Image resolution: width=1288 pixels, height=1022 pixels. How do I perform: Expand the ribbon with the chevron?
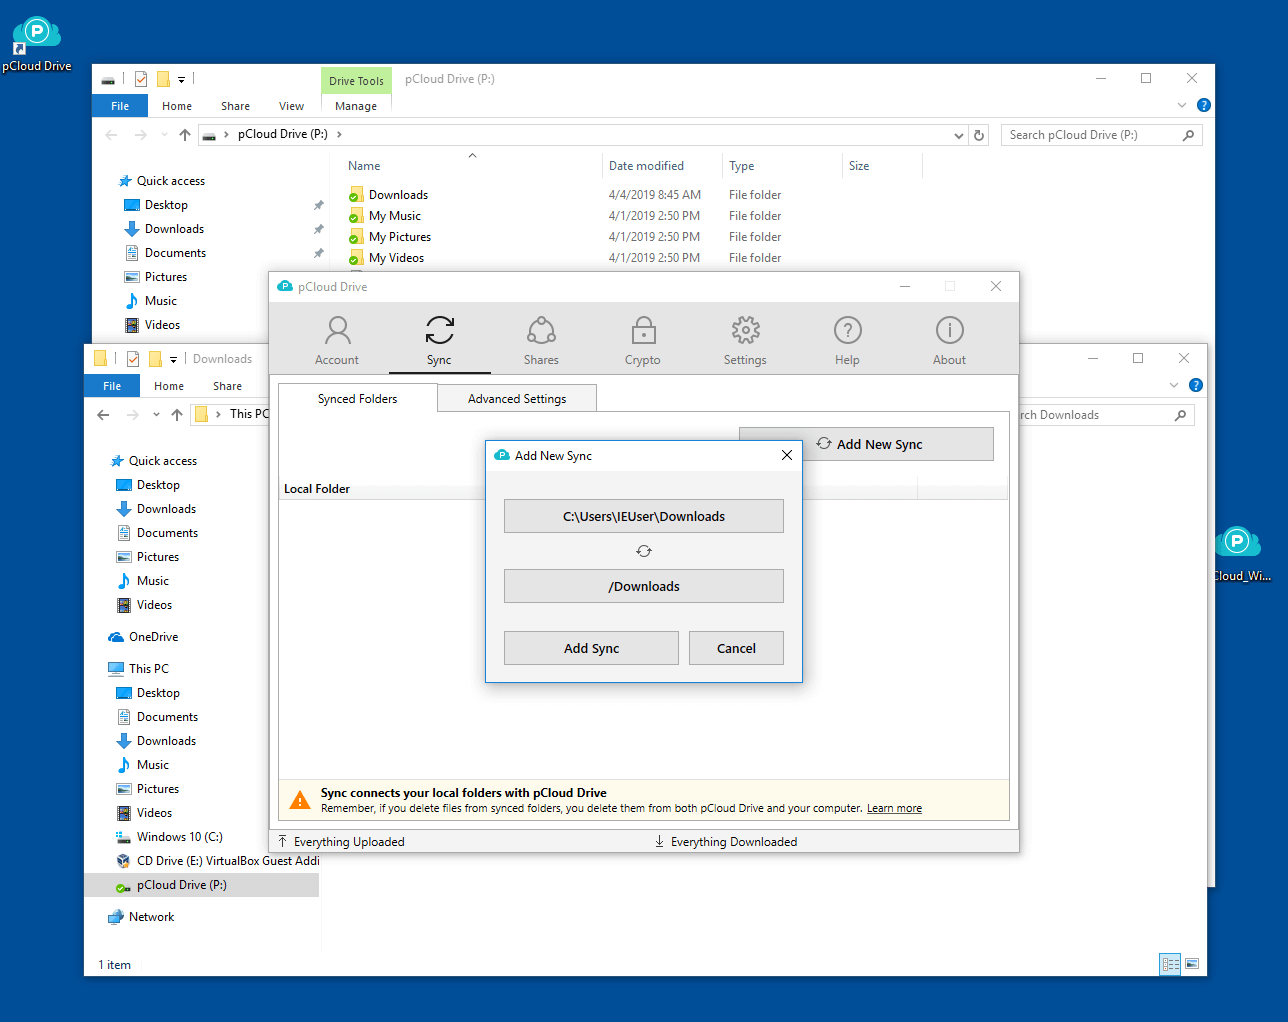click(x=1181, y=105)
